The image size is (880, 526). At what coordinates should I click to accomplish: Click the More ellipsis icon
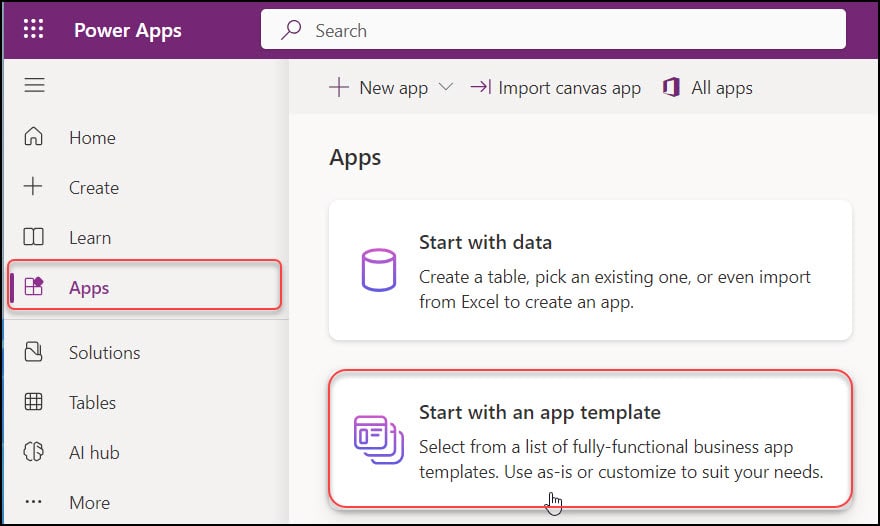34,502
